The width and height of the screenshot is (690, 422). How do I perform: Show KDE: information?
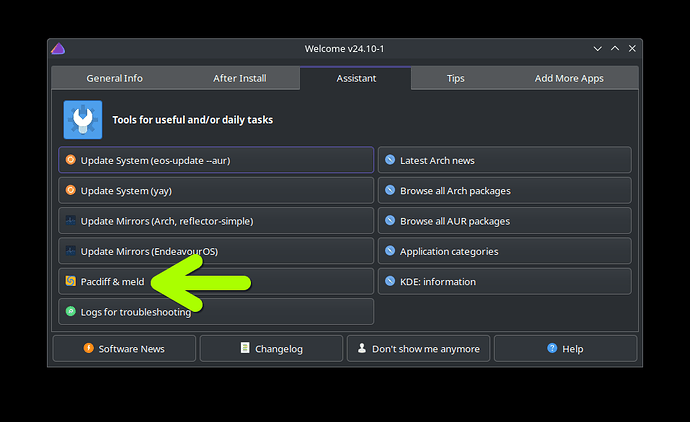(x=505, y=282)
